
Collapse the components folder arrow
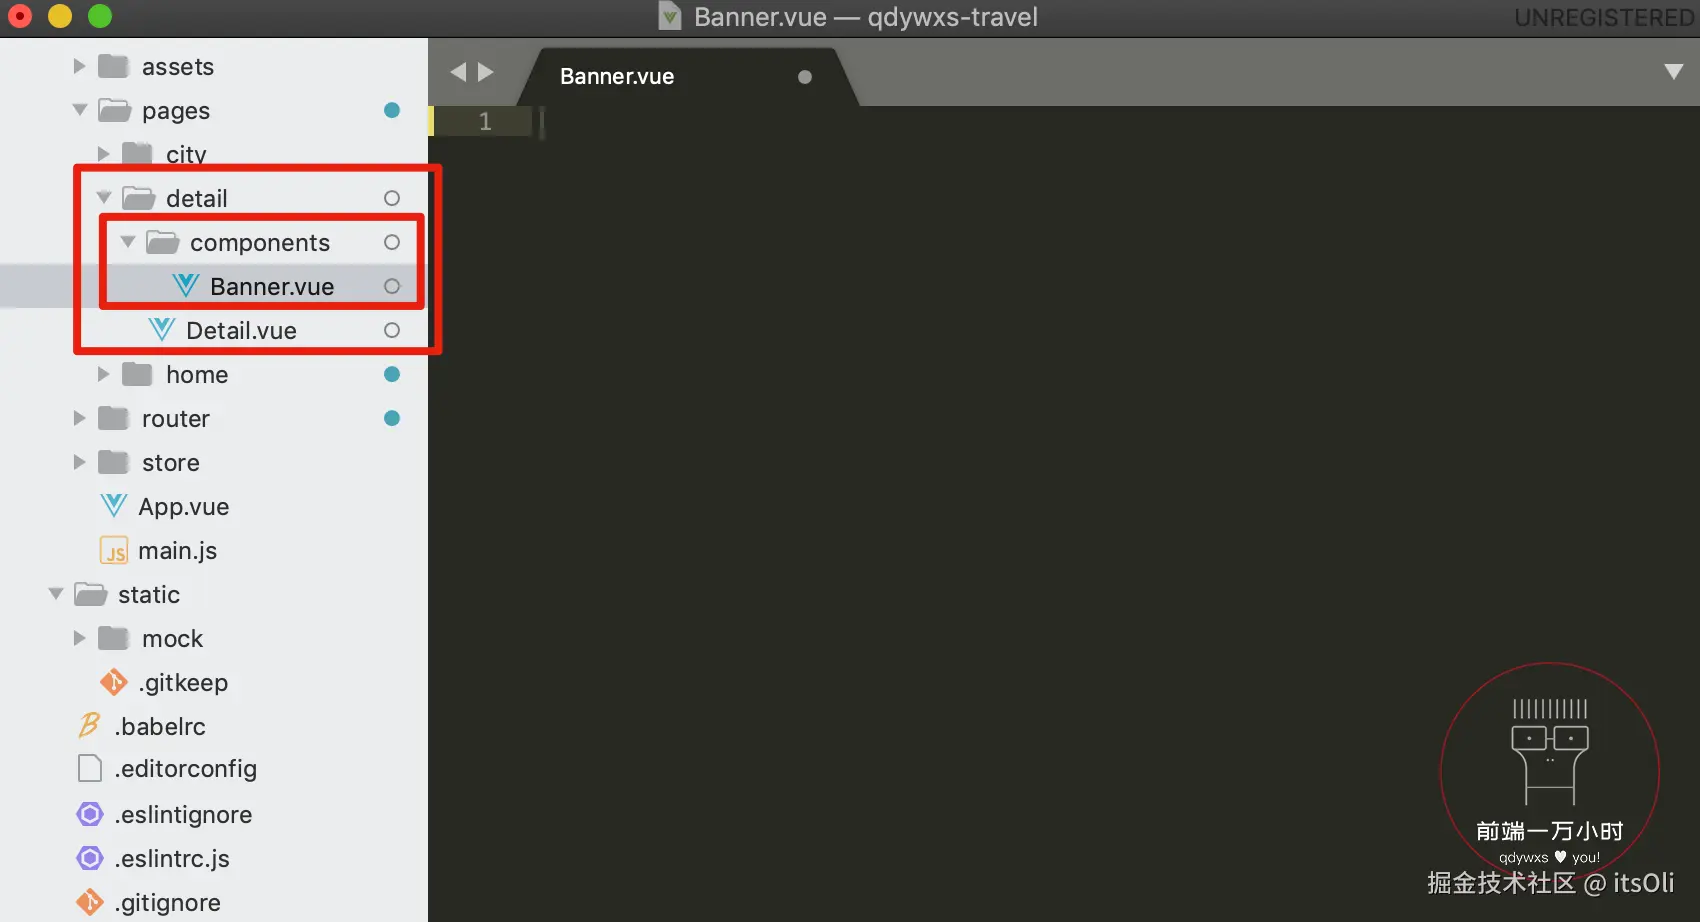(x=128, y=242)
